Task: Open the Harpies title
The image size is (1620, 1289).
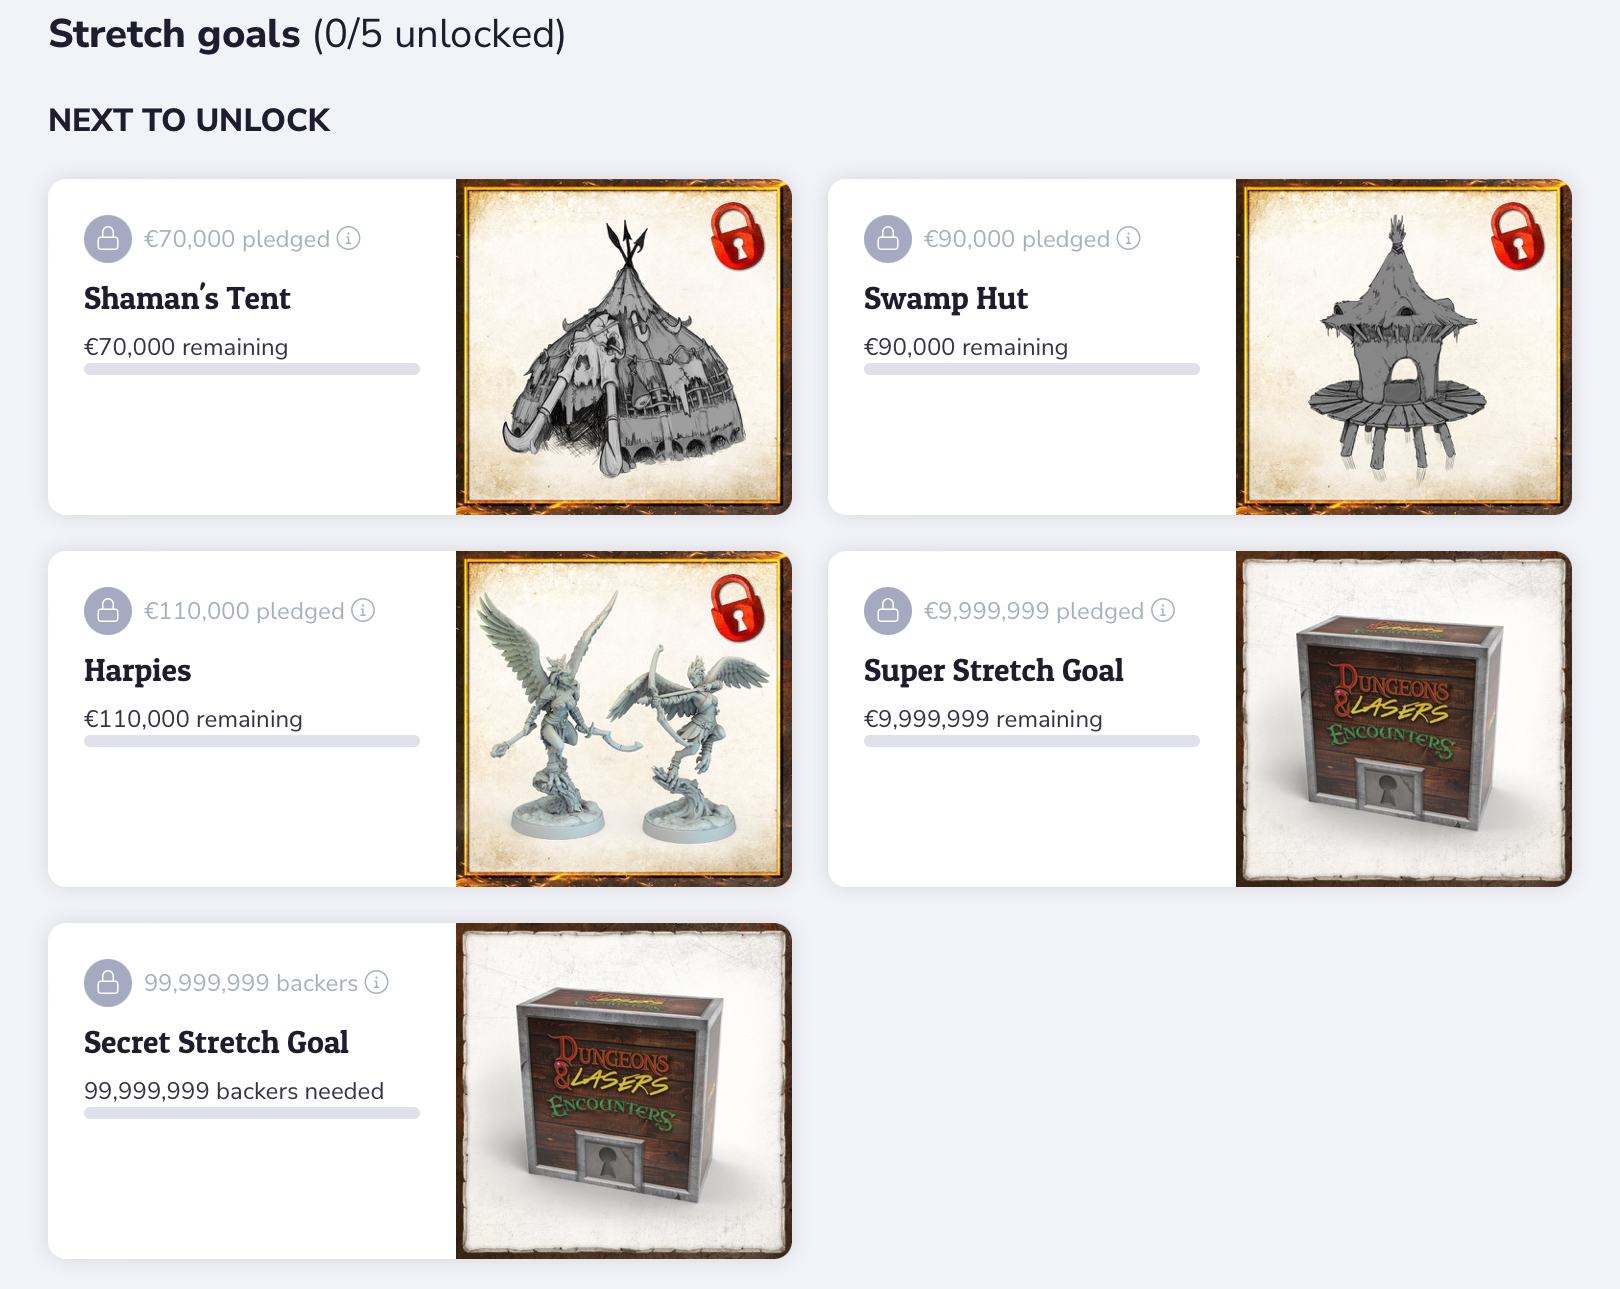Action: pyautogui.click(x=138, y=670)
